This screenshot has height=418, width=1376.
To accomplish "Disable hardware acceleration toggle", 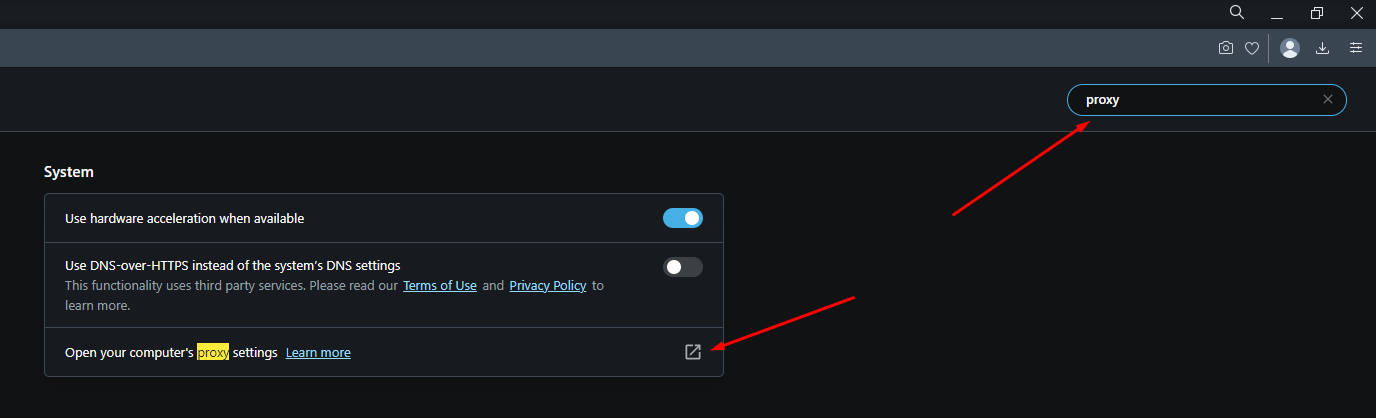I will (x=683, y=218).
